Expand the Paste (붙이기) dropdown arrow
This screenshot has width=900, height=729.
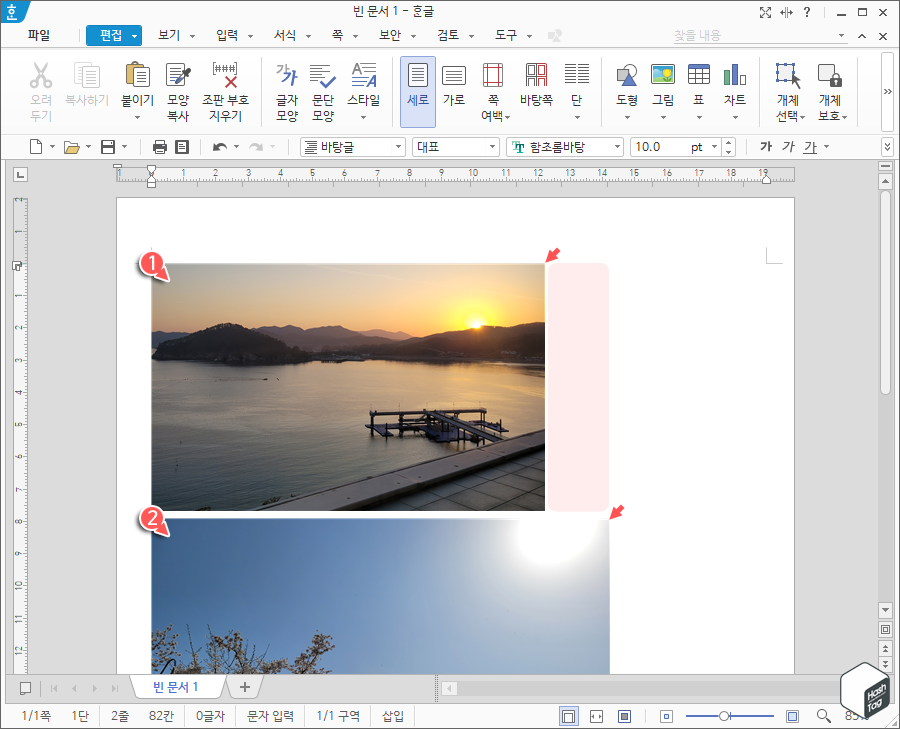(137, 118)
